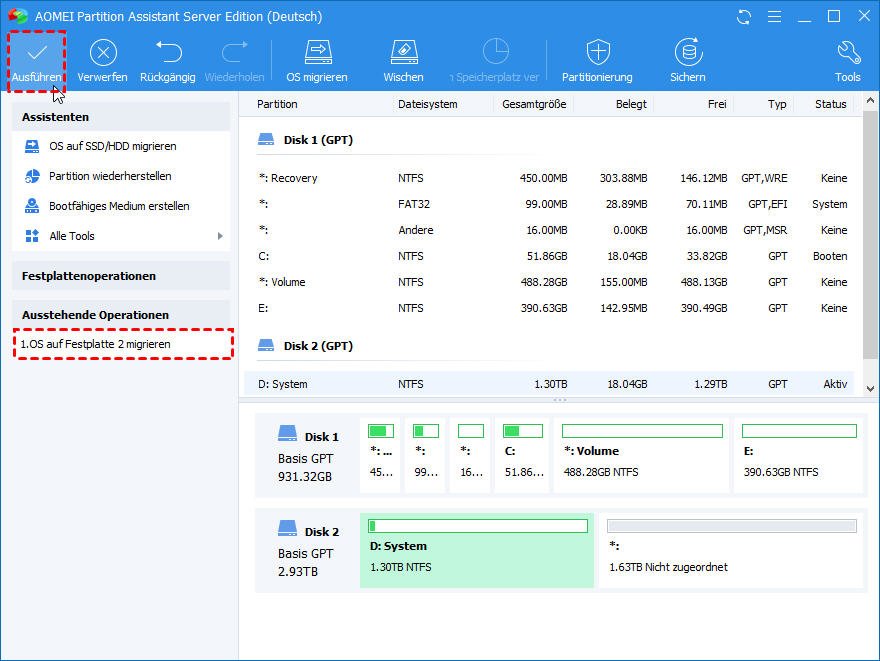
Task: Choose Bootfähiges Medium erstellen
Action: coord(119,206)
